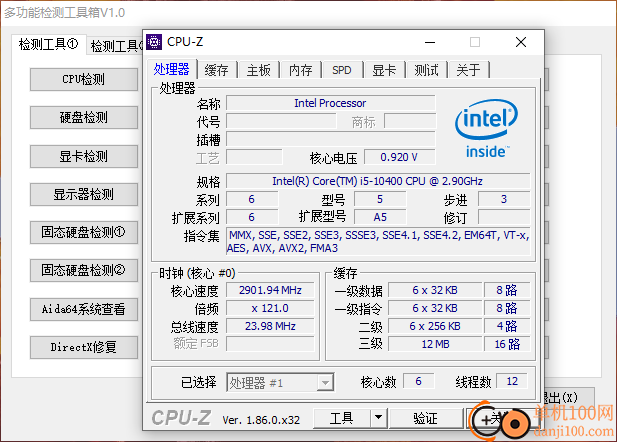Open the 工具 dropdown arrow
The image size is (617, 442).
379,418
